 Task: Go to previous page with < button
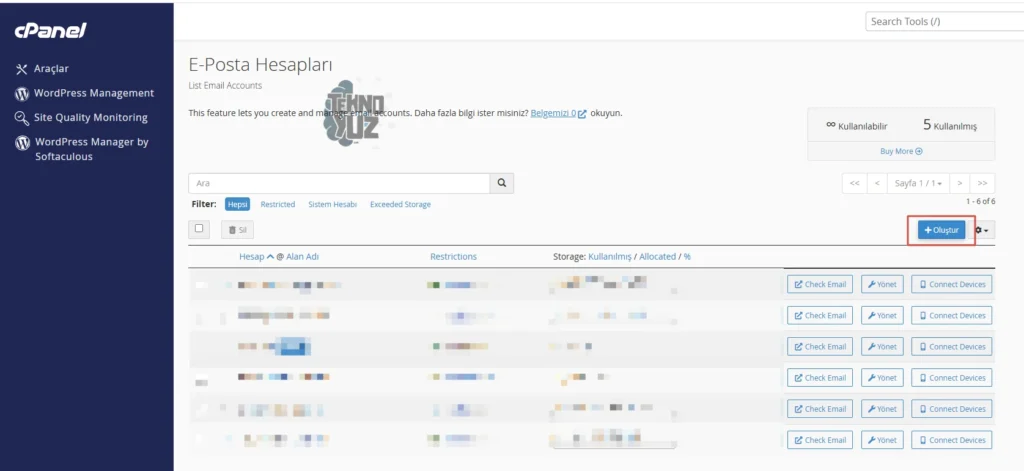tap(877, 184)
